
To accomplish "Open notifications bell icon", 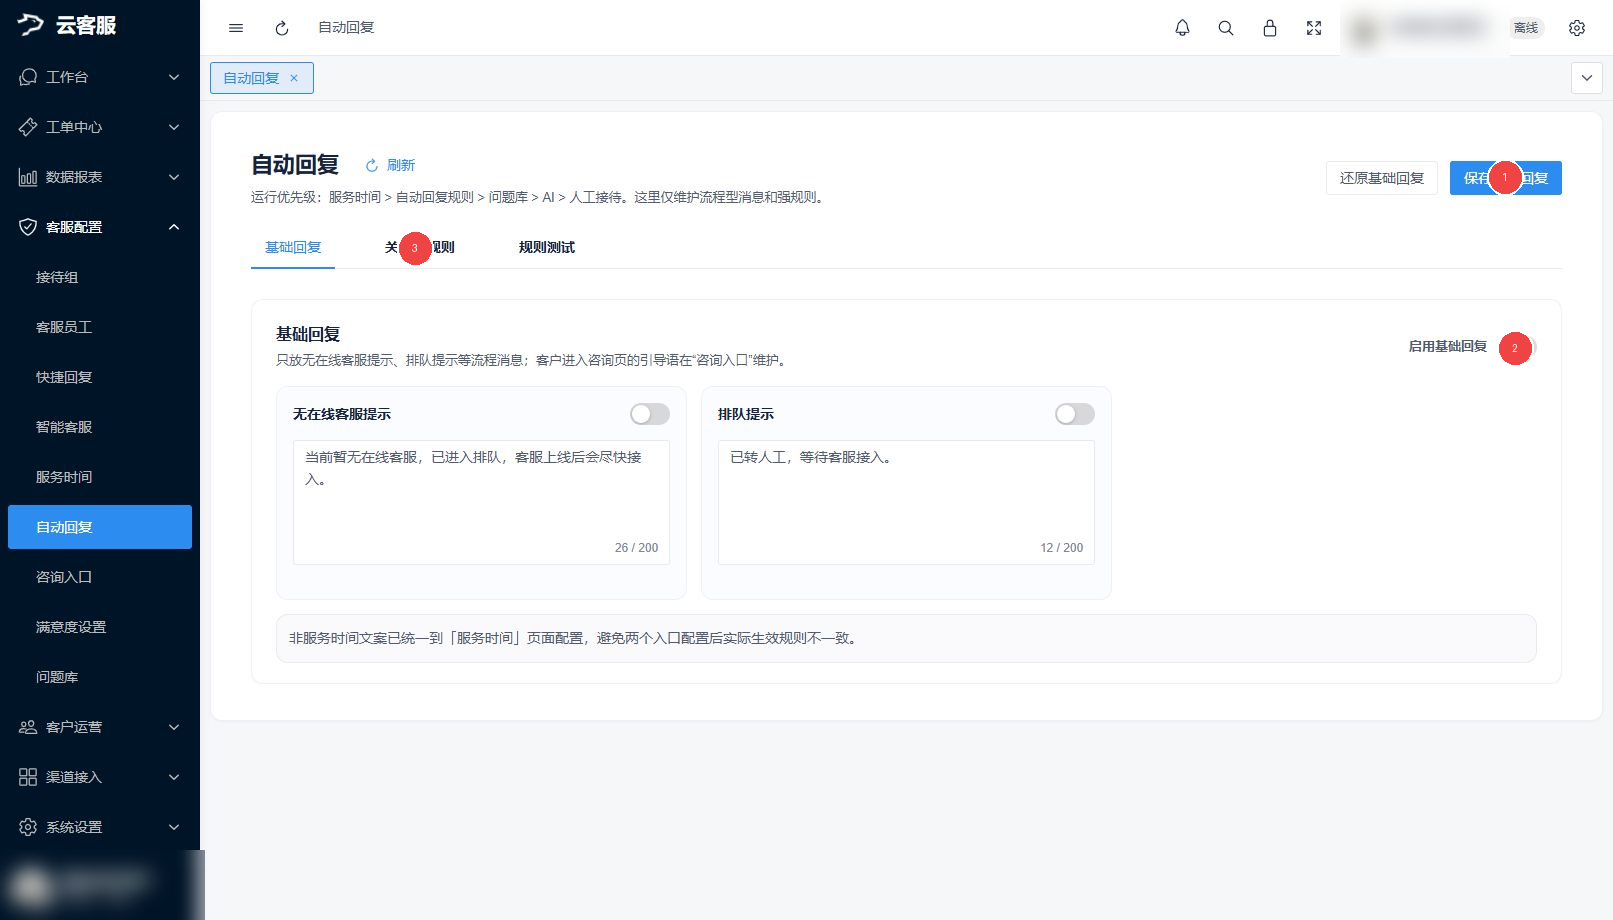I will tap(1182, 28).
